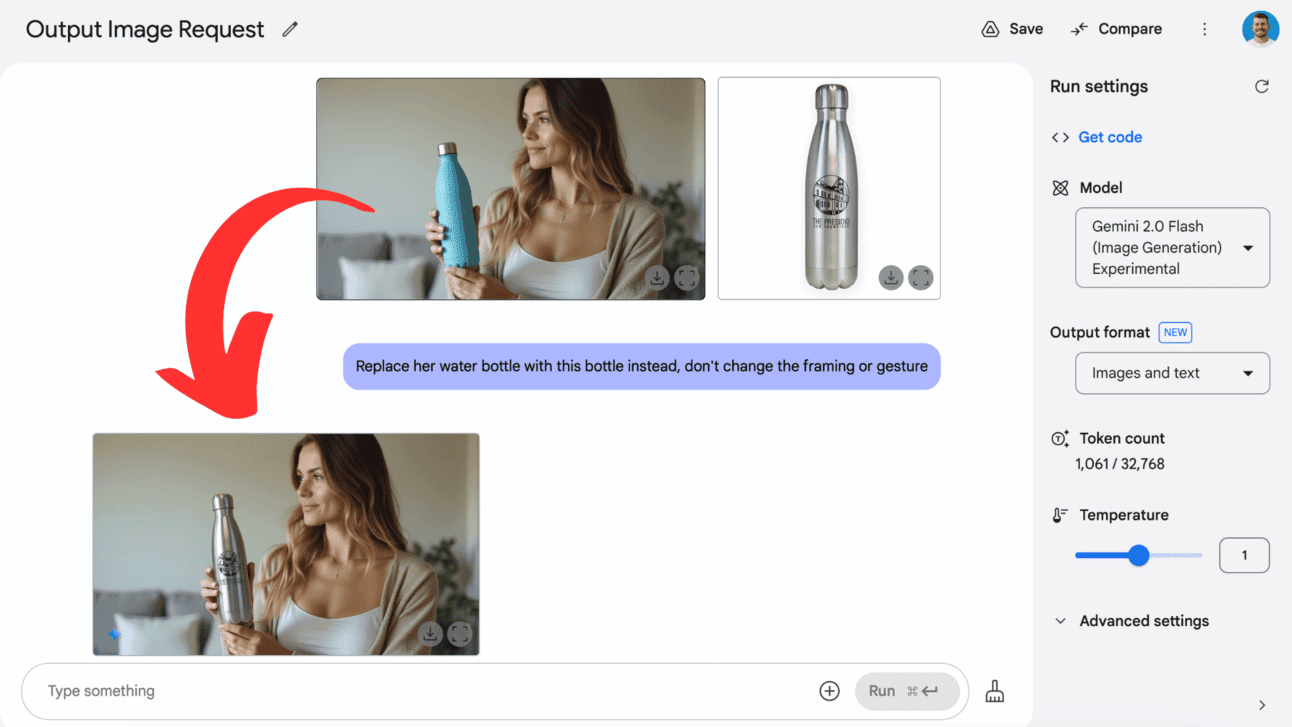Expand the generated output image fullscreen
1292x727 pixels.
[460, 633]
